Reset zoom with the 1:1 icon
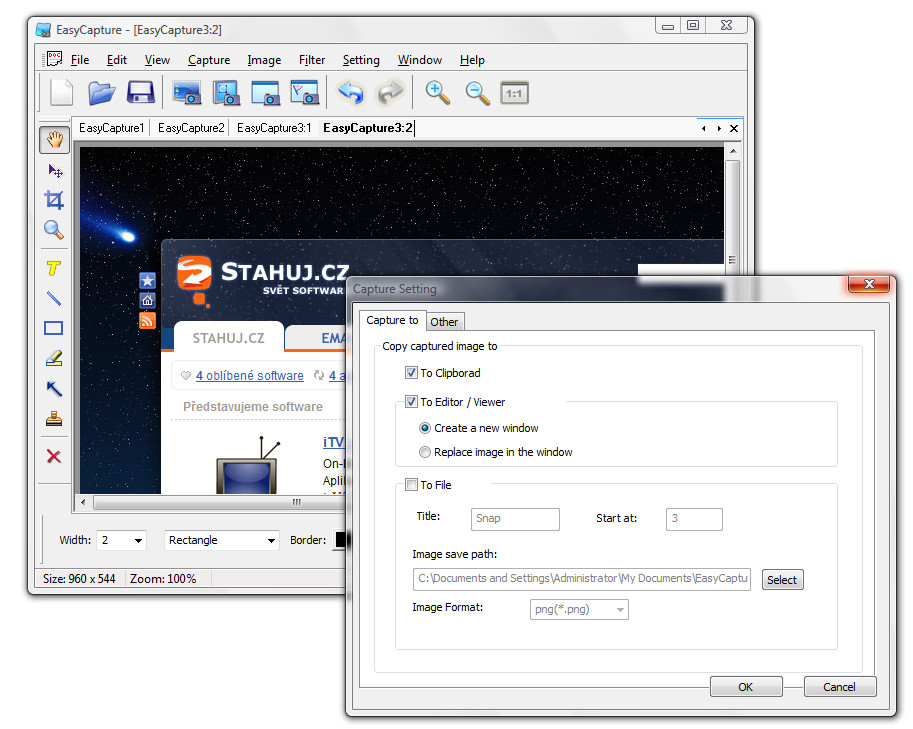 pos(515,93)
